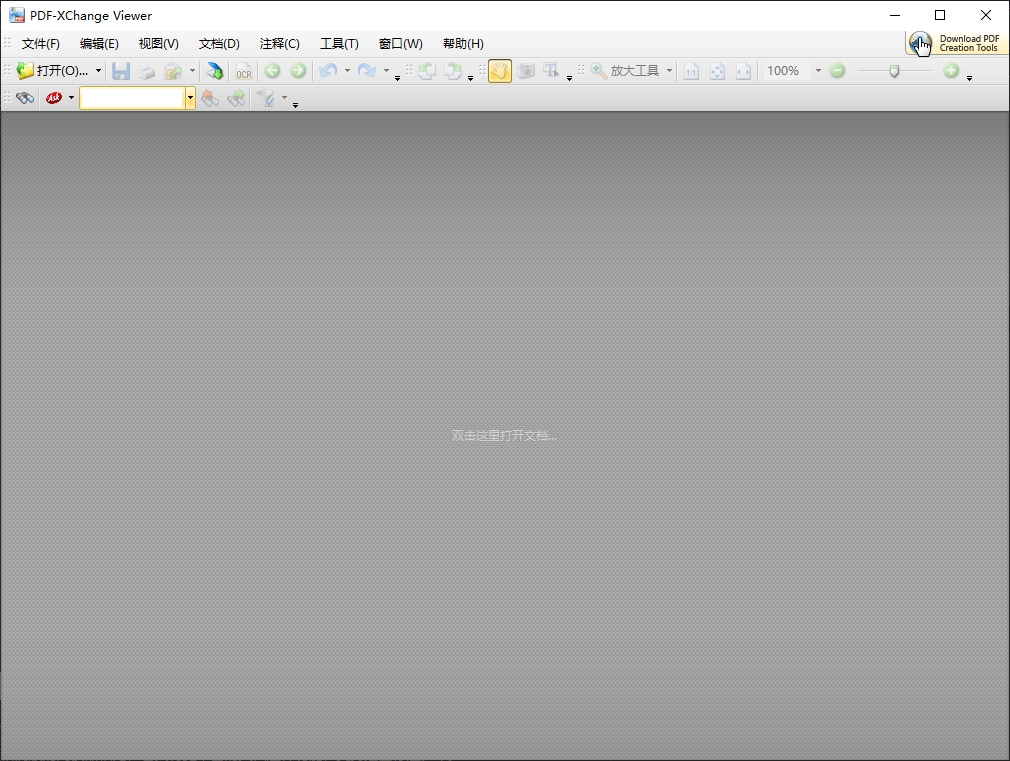Select the Hand tool
Image resolution: width=1010 pixels, height=761 pixels.
pos(499,71)
